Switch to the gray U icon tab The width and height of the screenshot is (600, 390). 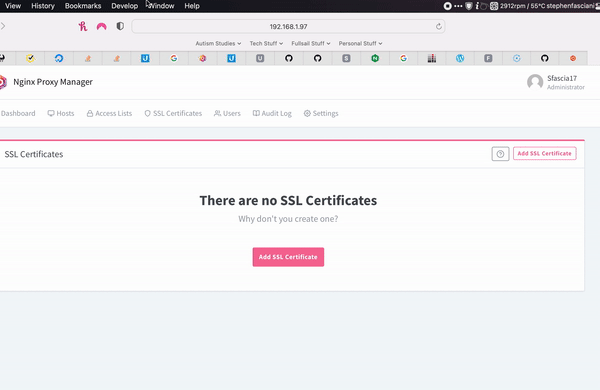(x=260, y=58)
